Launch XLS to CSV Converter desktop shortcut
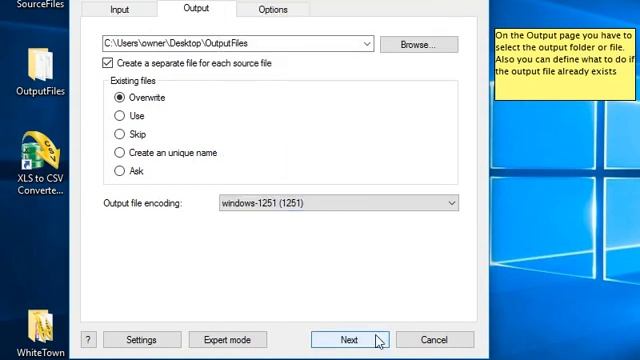The height and width of the screenshot is (360, 640). click(40, 162)
